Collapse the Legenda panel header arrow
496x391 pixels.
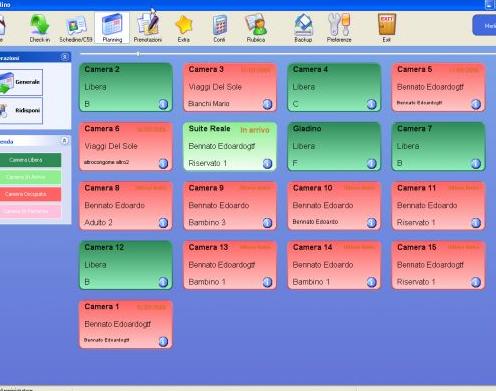pos(64,141)
